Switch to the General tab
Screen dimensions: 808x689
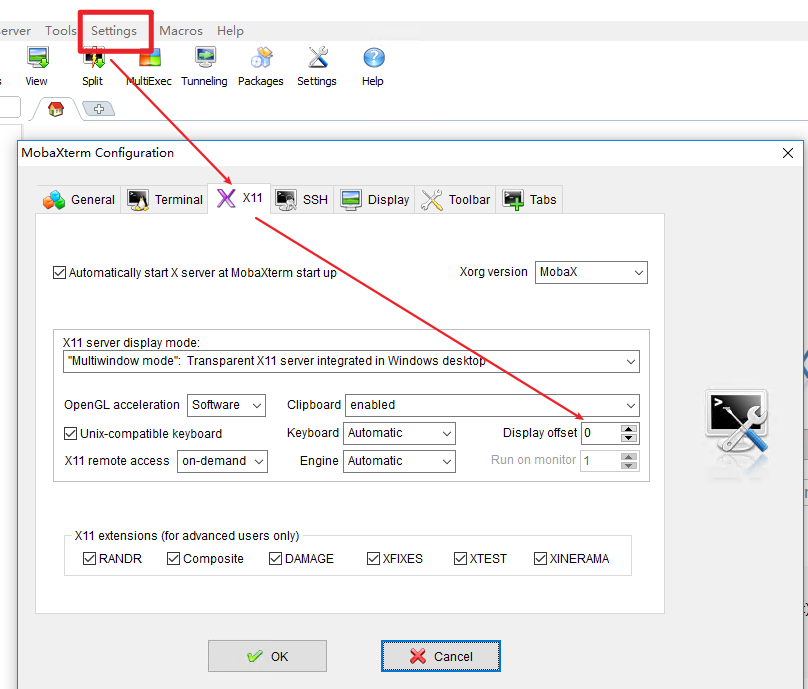click(79, 199)
